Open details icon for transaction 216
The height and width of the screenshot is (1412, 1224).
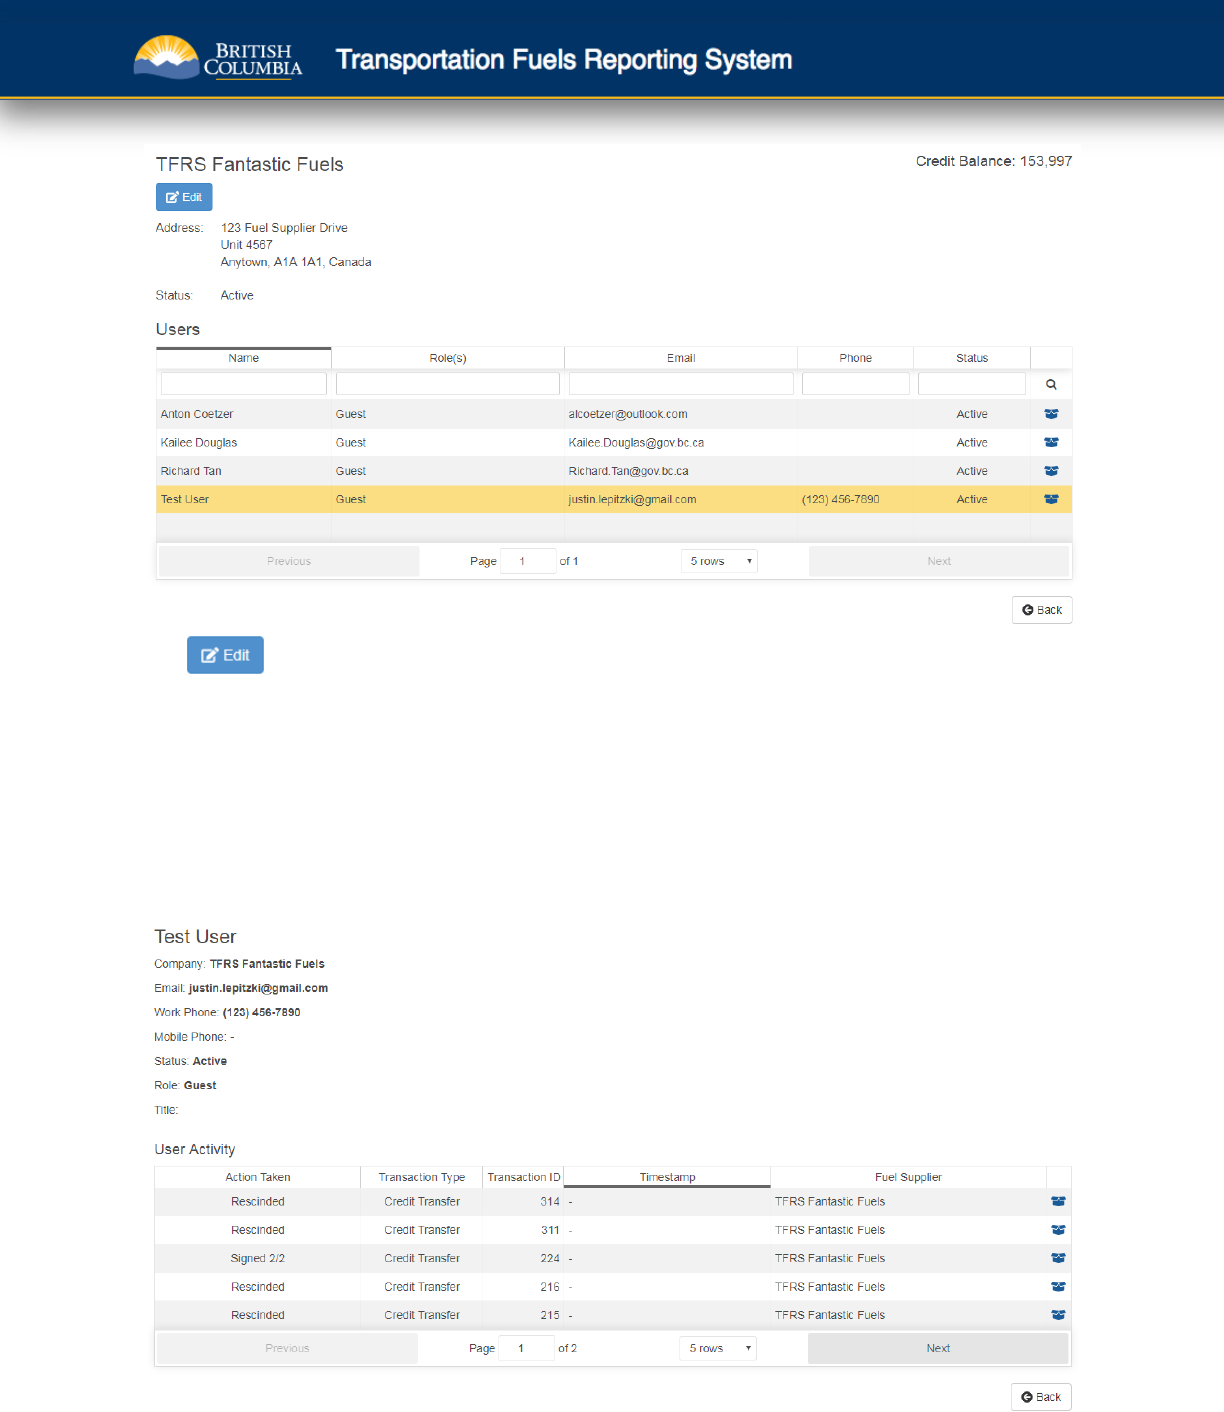[1058, 1287]
